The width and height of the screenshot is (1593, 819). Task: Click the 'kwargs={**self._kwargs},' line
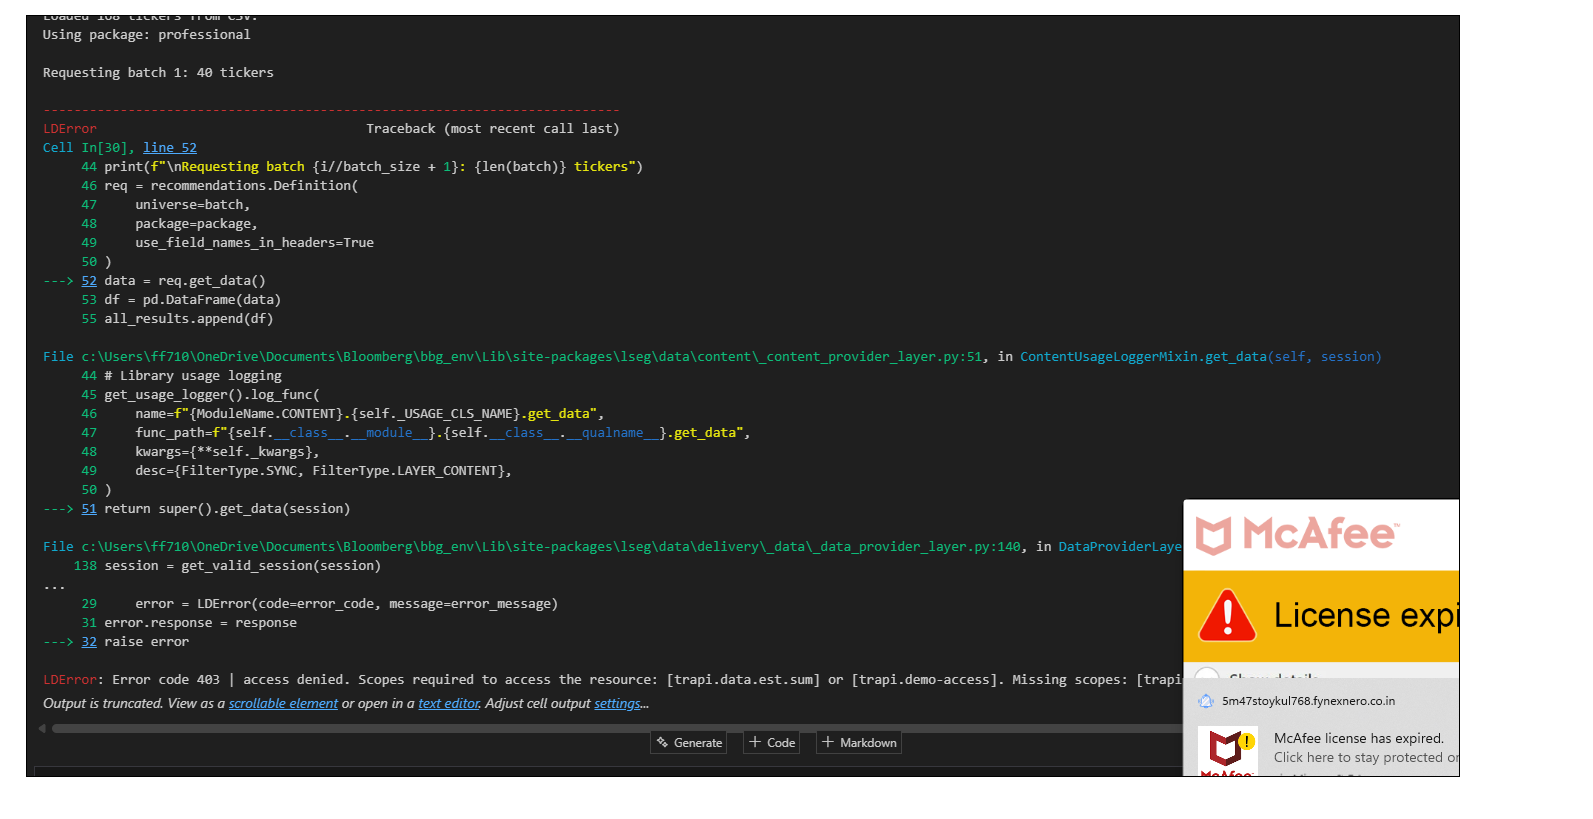228,452
